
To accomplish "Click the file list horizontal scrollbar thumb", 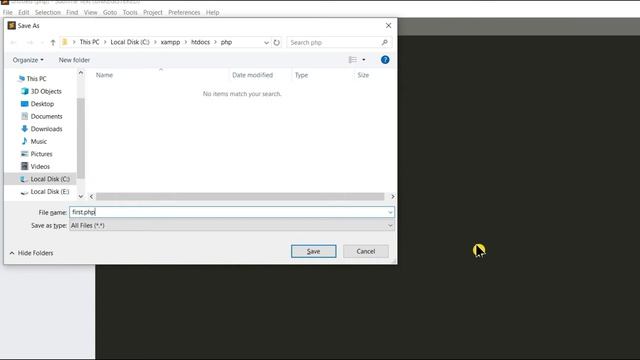I will point(240,197).
